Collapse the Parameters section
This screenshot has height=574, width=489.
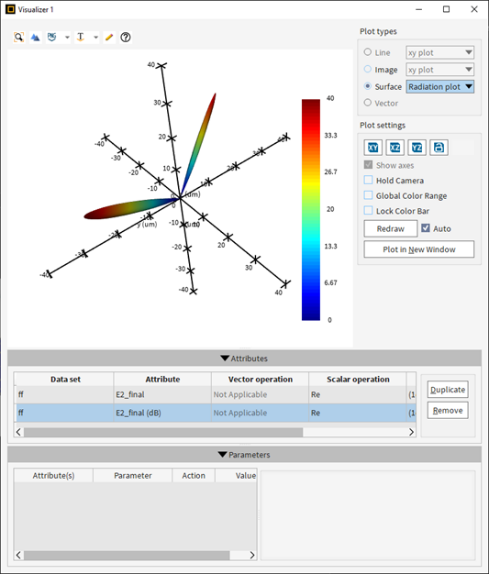pyautogui.click(x=244, y=455)
